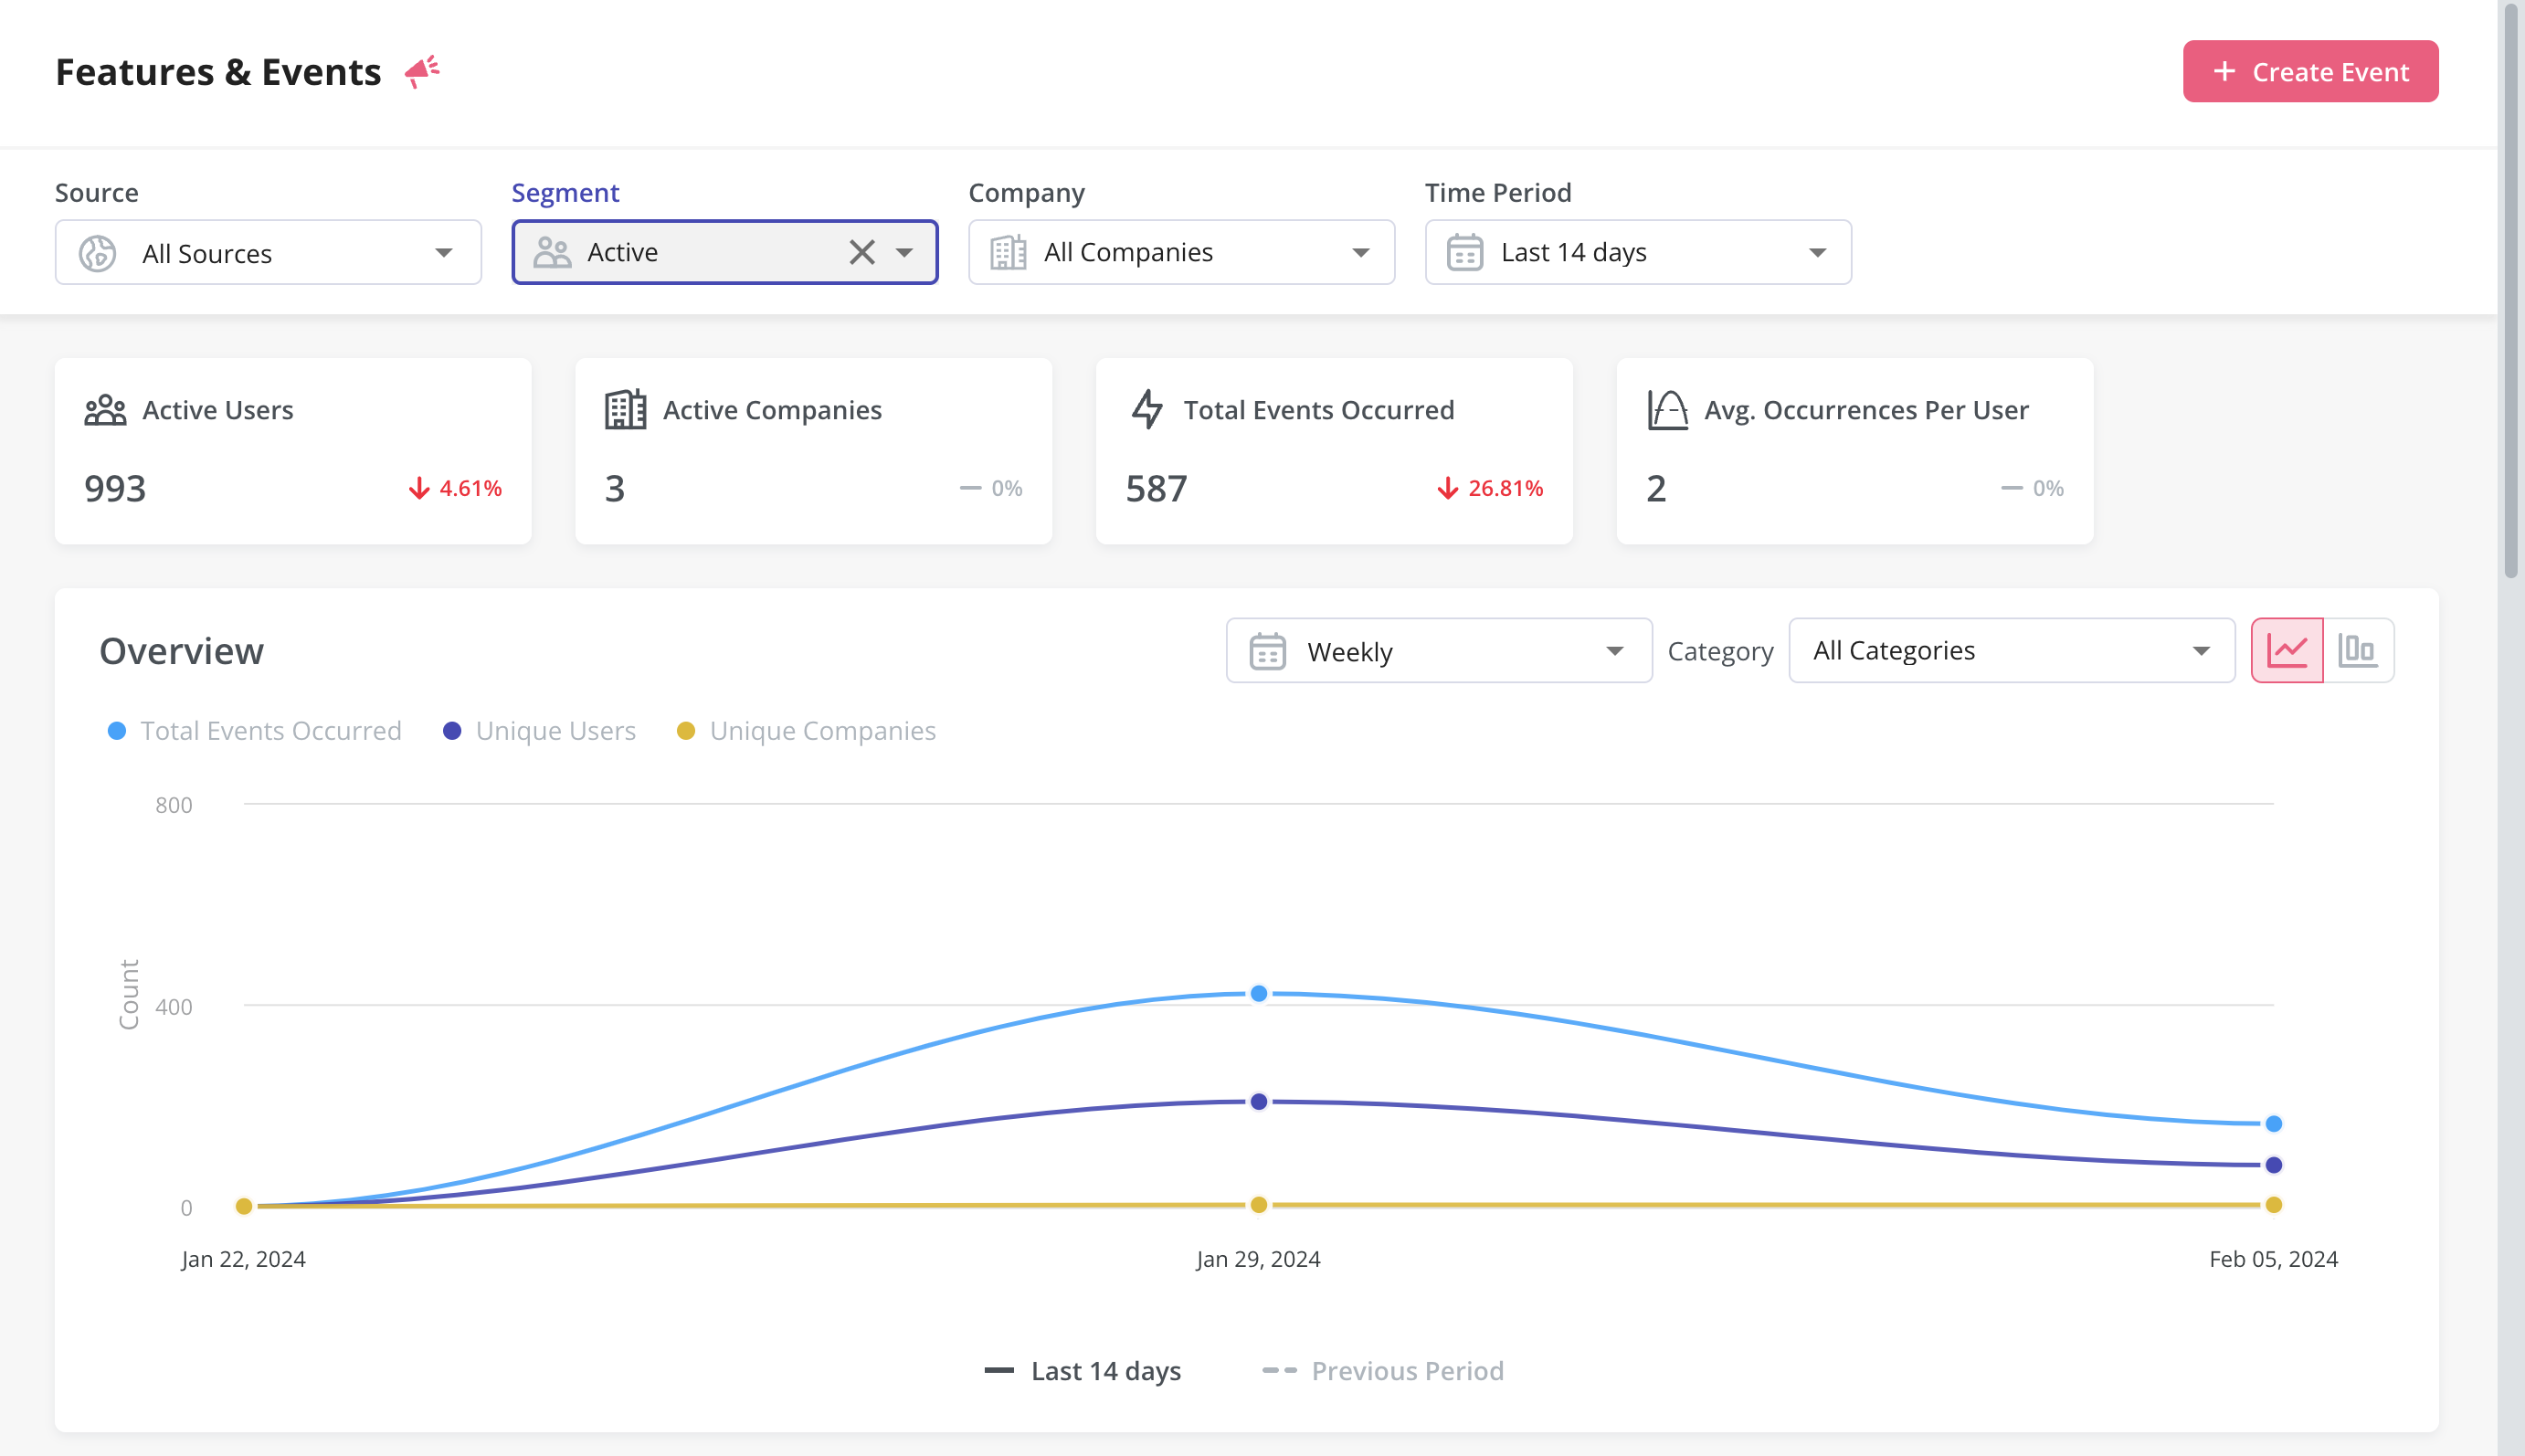Click the Features & Events page title
Screen dimensions: 2525x1456
tap(218, 72)
